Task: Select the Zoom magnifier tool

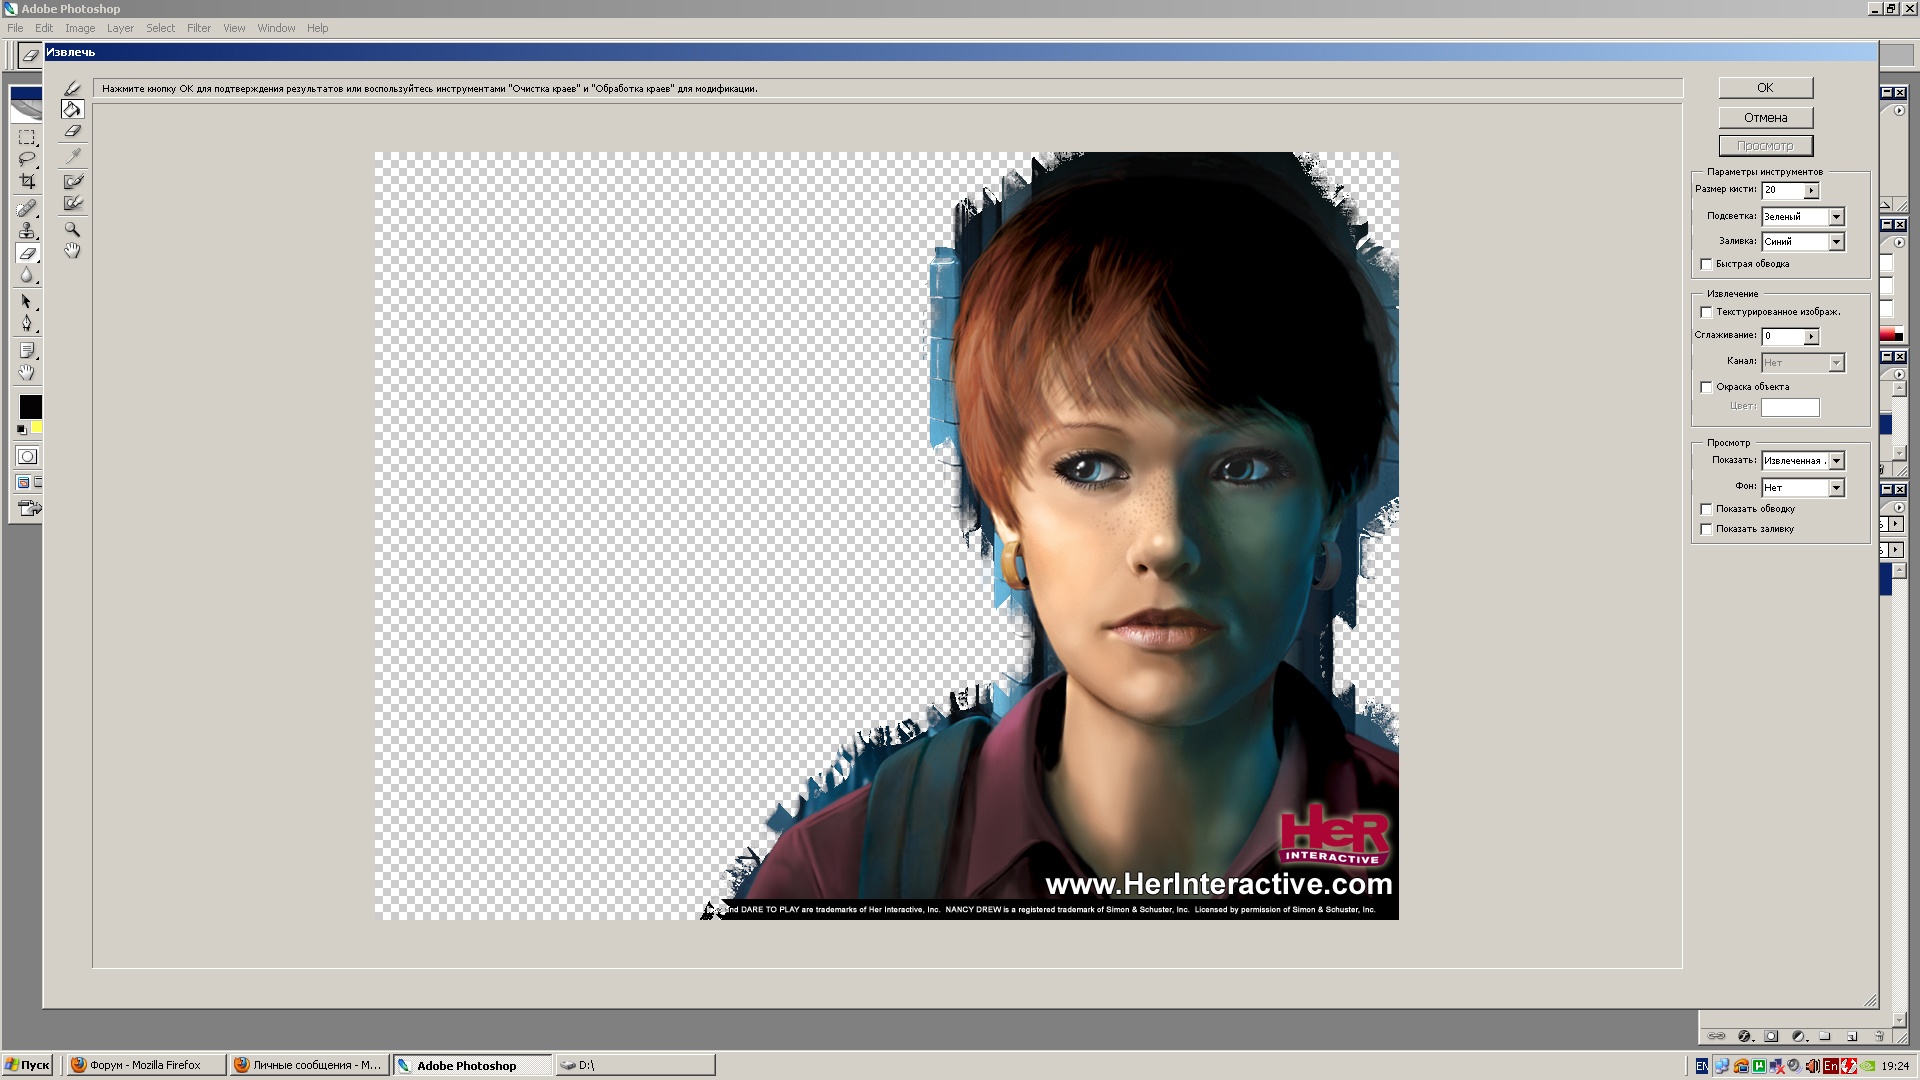Action: 72,229
